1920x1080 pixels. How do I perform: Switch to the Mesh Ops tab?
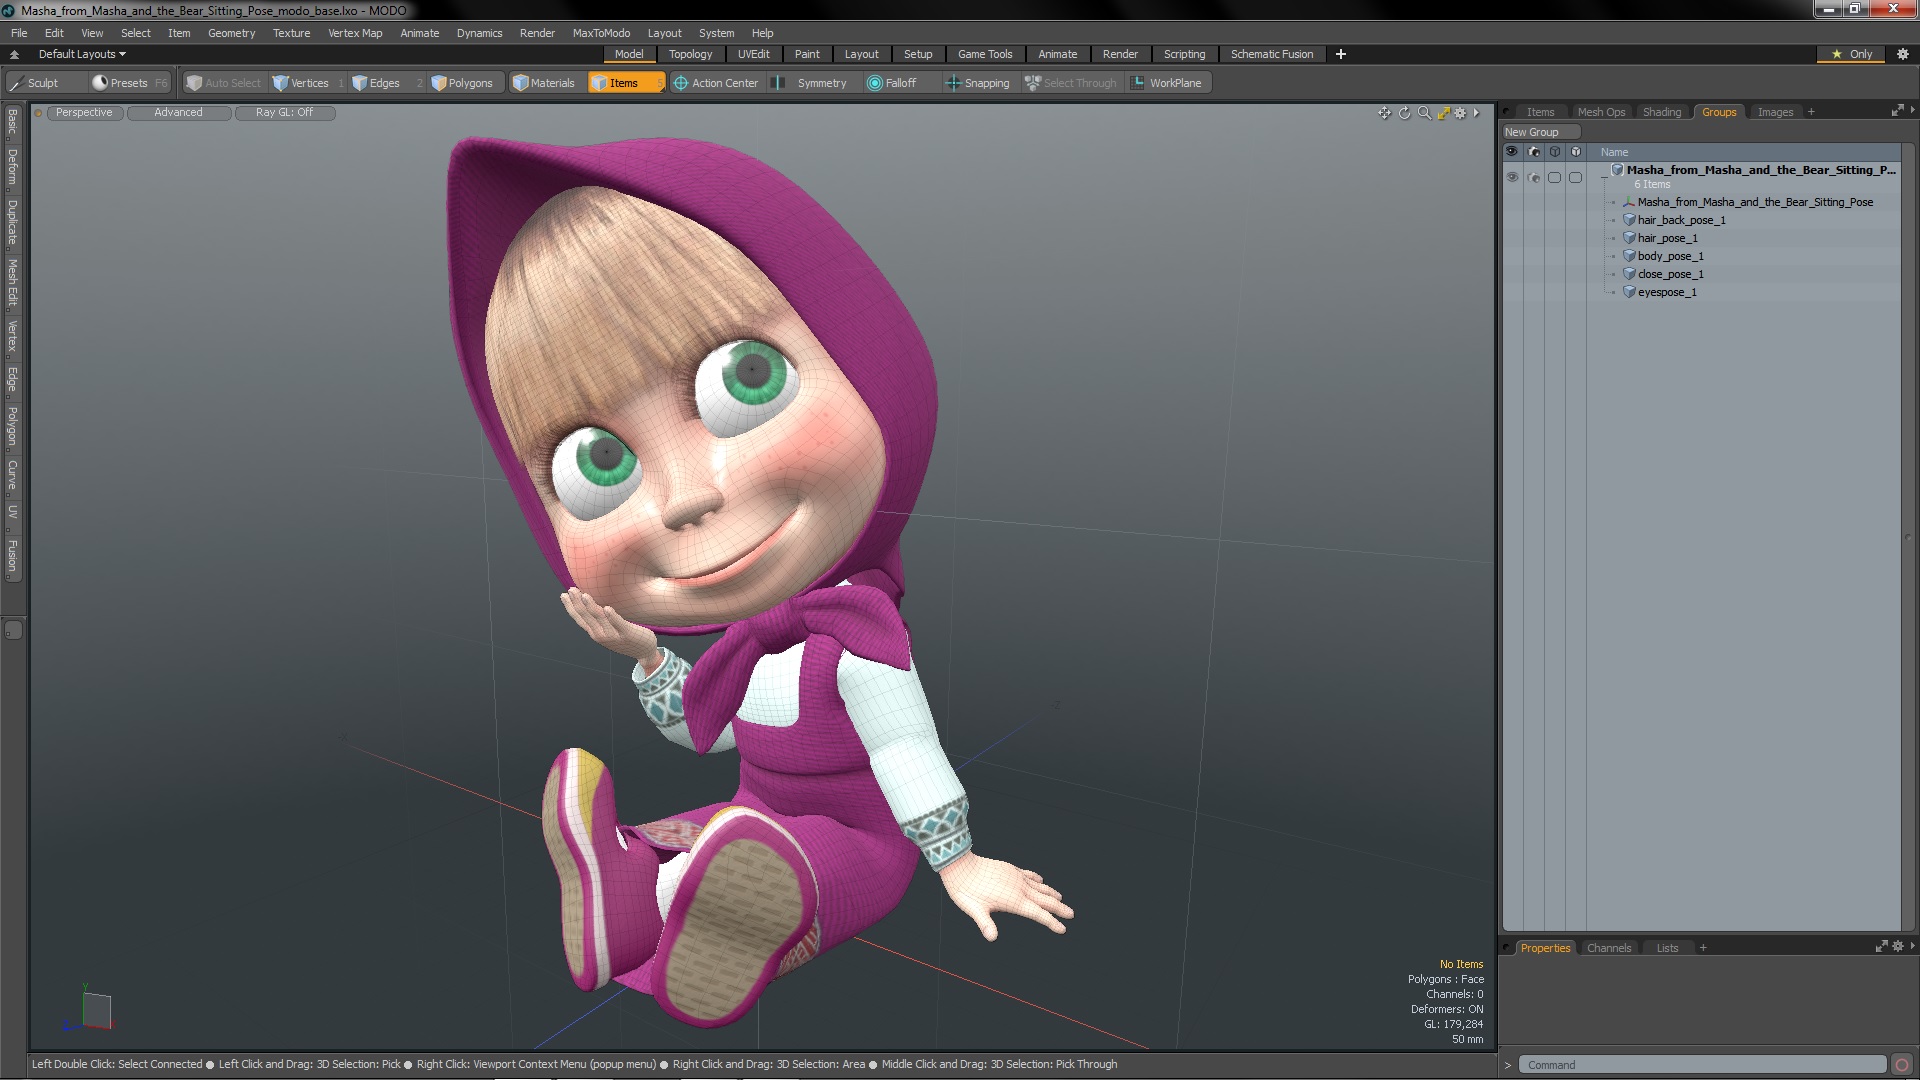1601,112
